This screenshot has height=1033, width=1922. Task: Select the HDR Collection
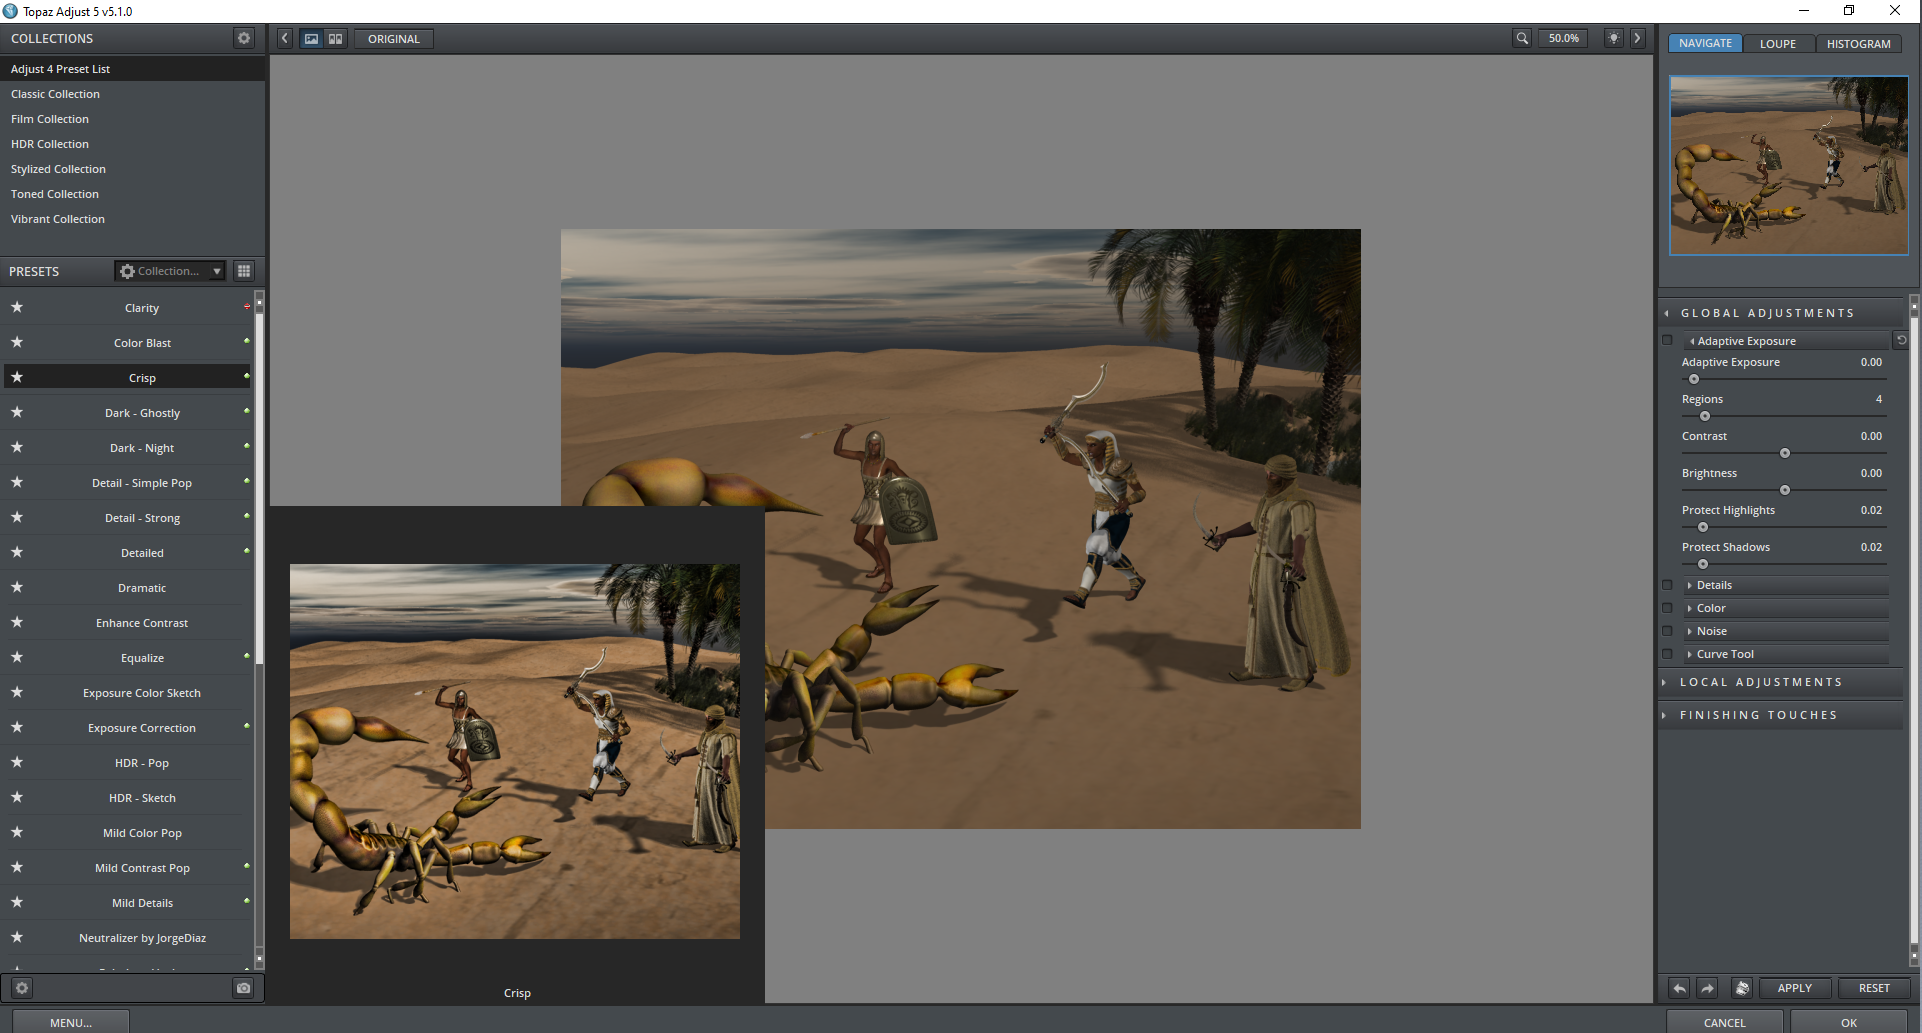pos(132,144)
